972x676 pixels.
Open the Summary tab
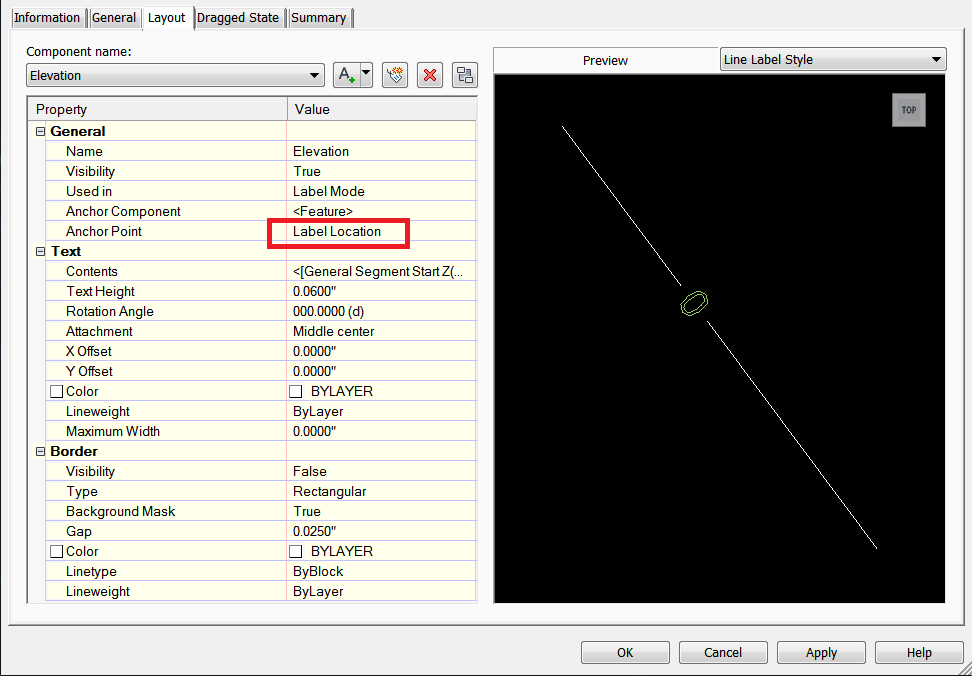point(319,17)
